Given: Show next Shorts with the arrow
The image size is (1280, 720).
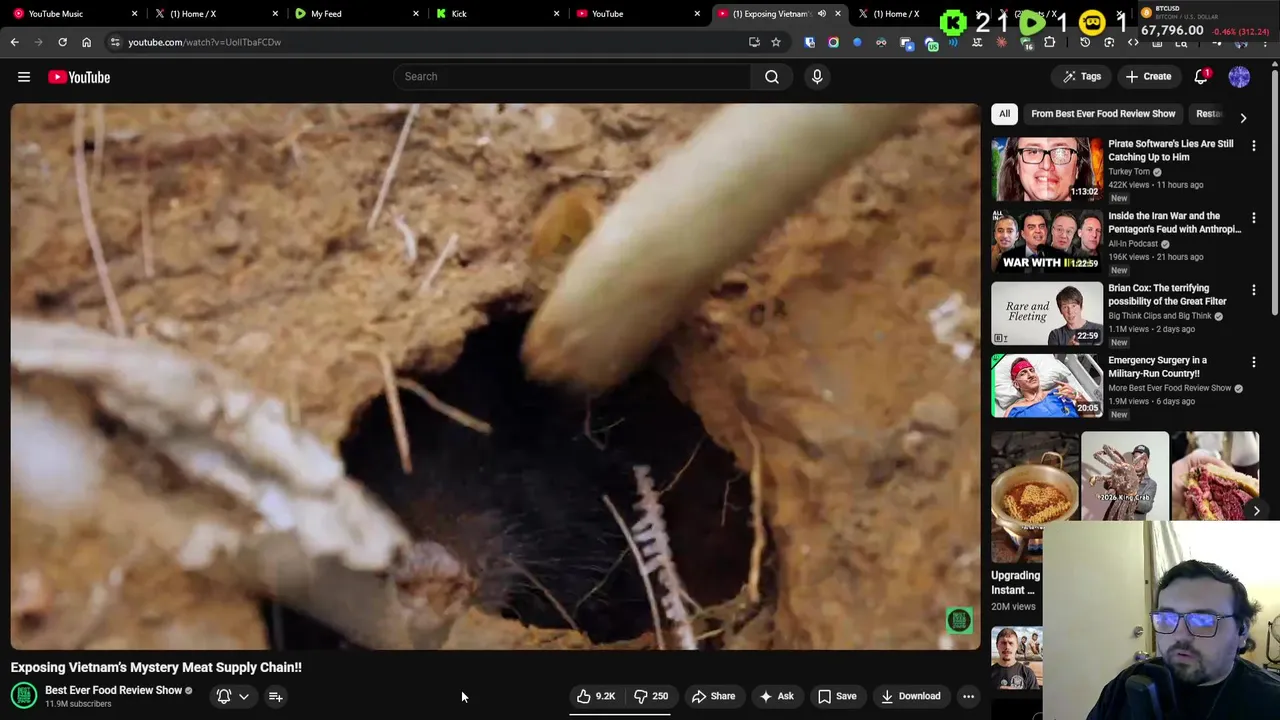Looking at the screenshot, I should tap(1257, 510).
